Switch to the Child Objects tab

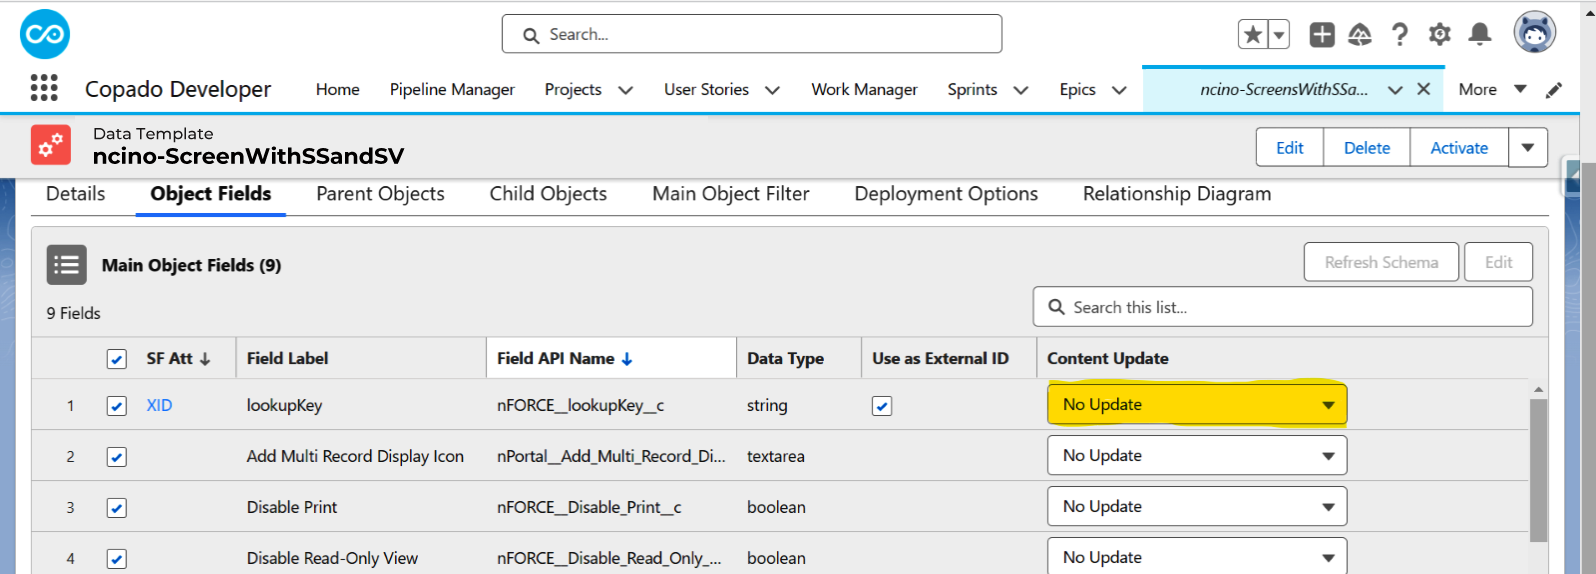point(548,194)
